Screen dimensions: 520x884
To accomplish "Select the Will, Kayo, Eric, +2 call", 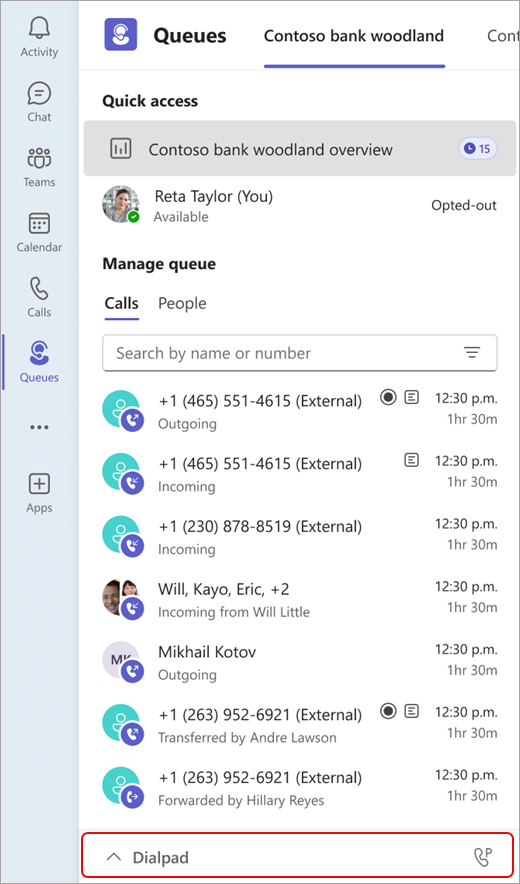I will 299,598.
